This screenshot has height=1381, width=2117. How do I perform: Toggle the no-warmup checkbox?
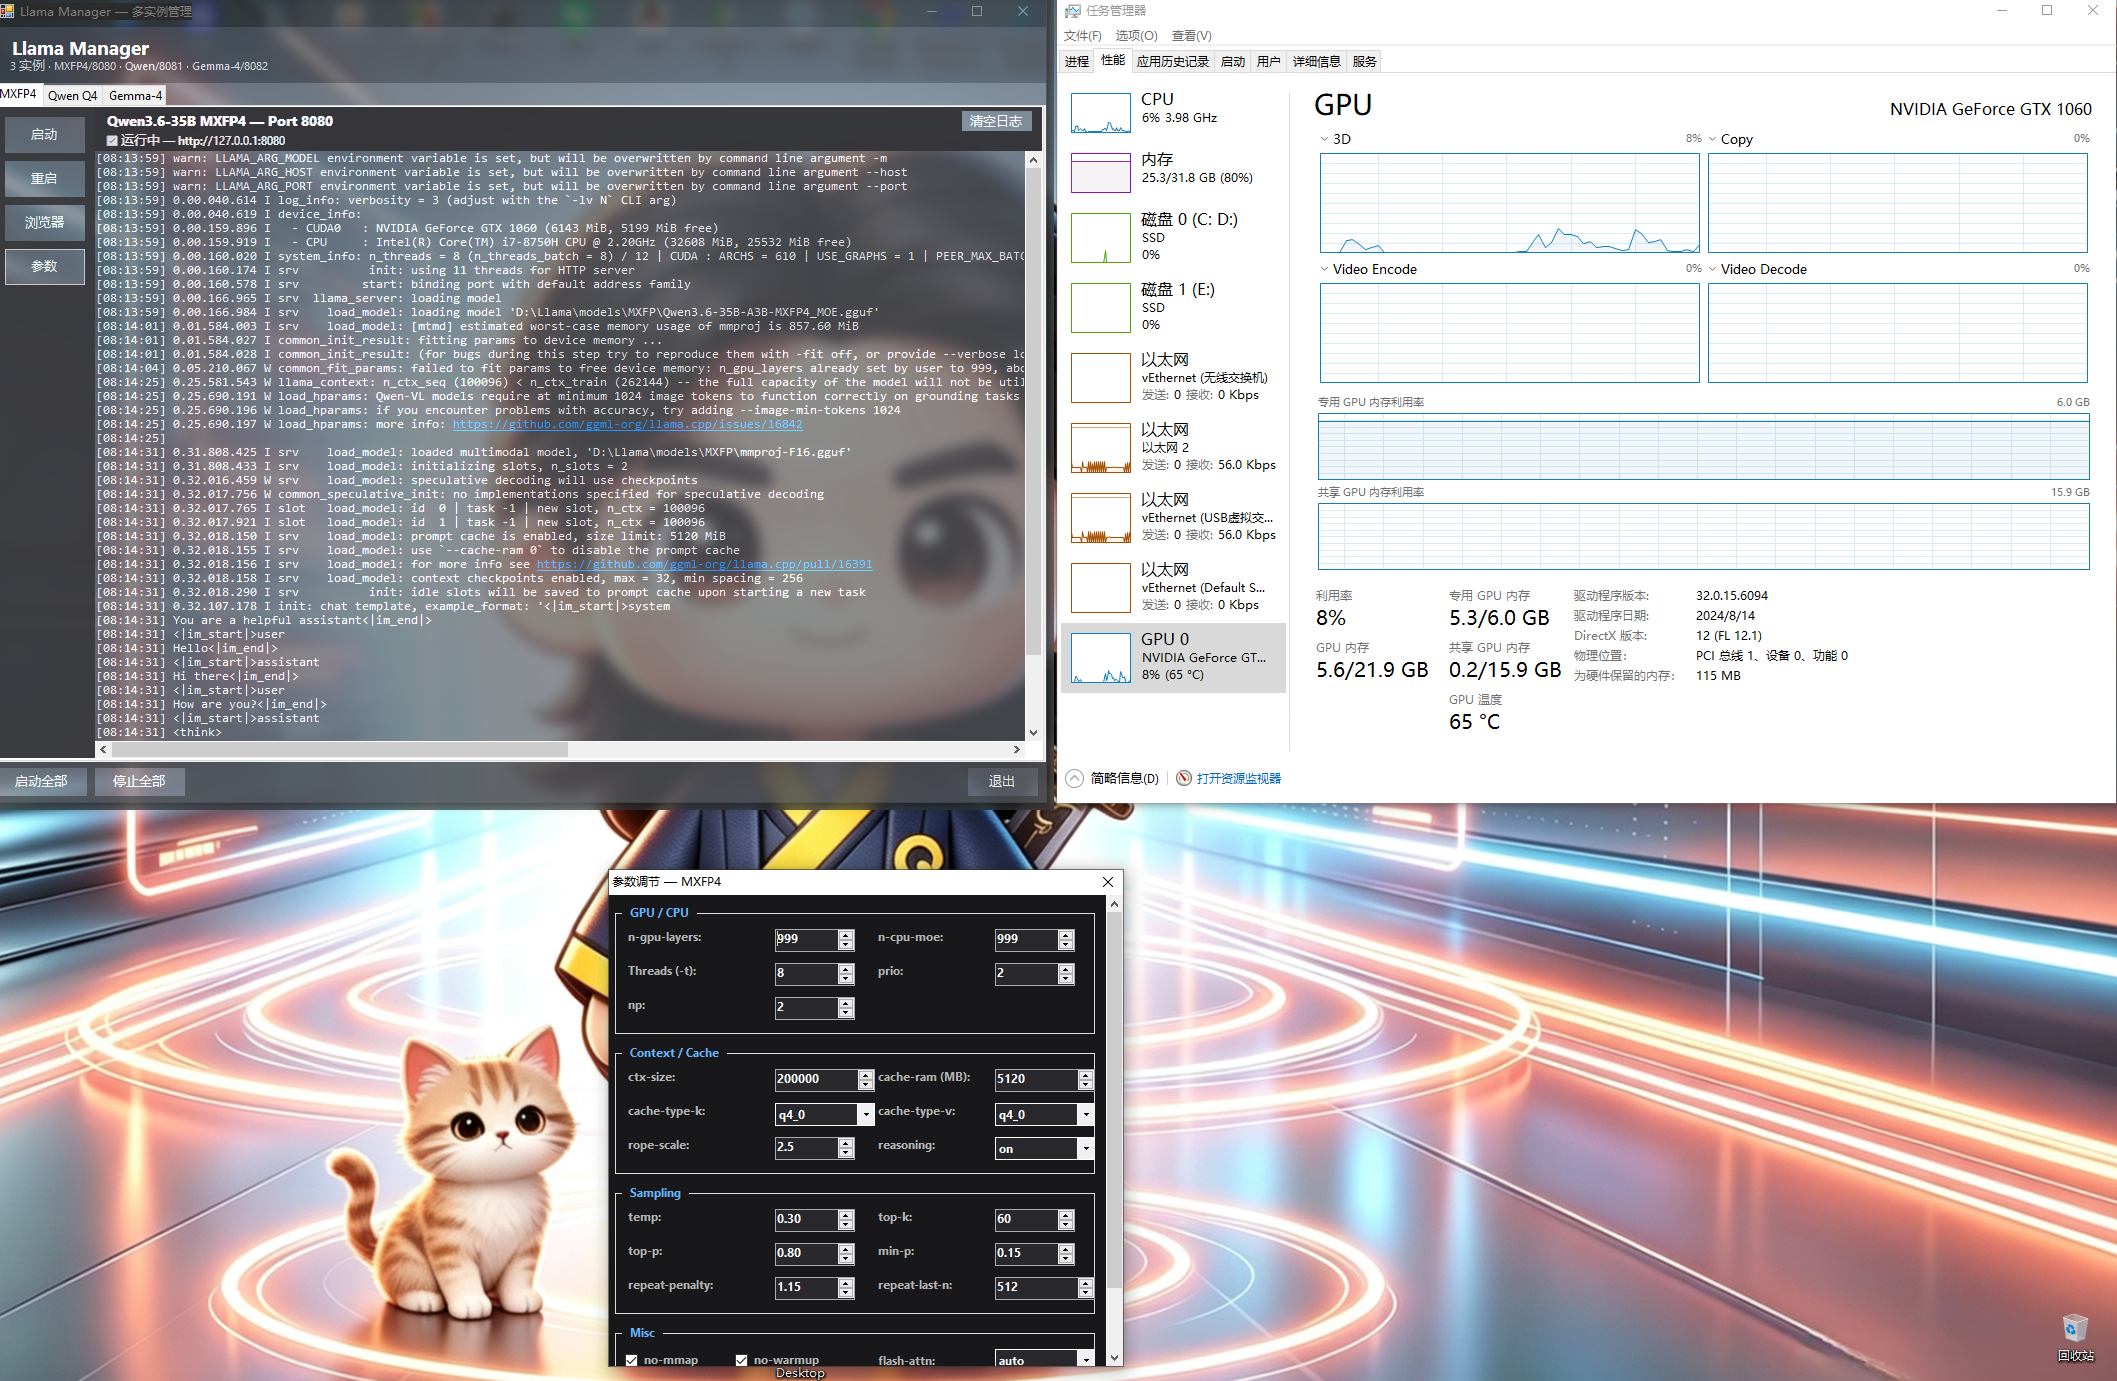click(x=741, y=1360)
